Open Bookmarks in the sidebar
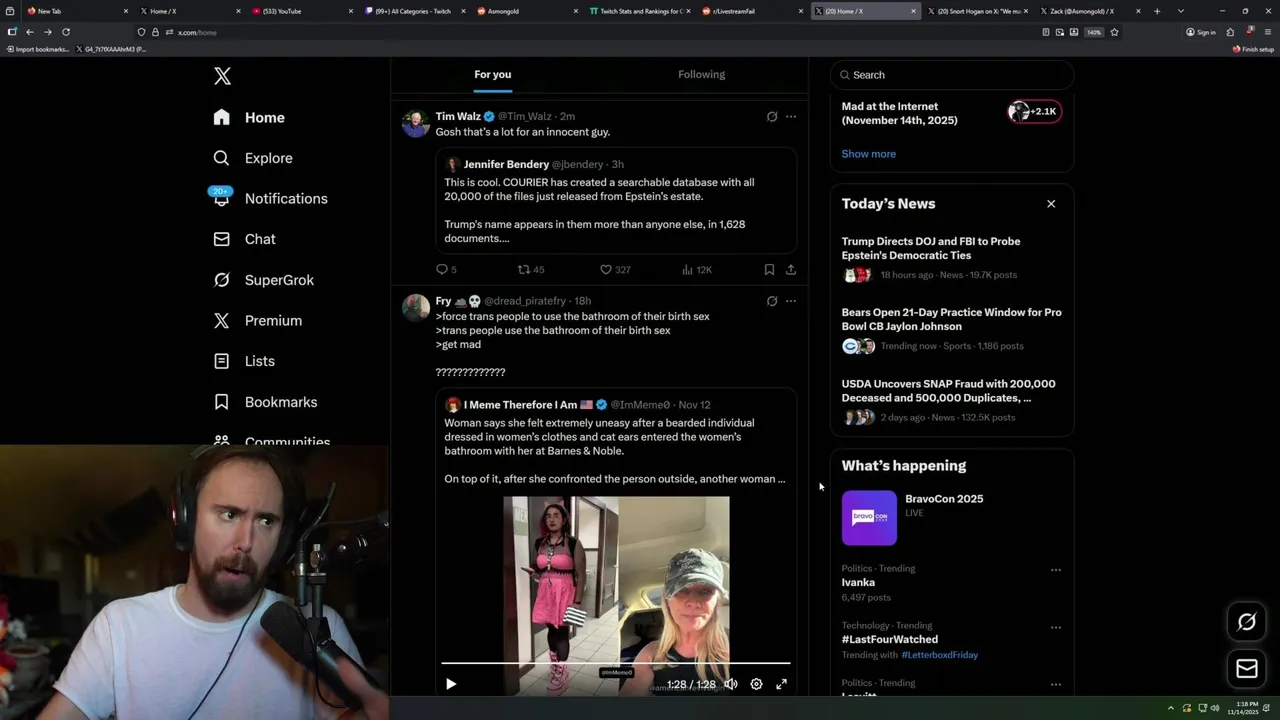Screen dimensions: 1280x720 pyautogui.click(x=265, y=402)
